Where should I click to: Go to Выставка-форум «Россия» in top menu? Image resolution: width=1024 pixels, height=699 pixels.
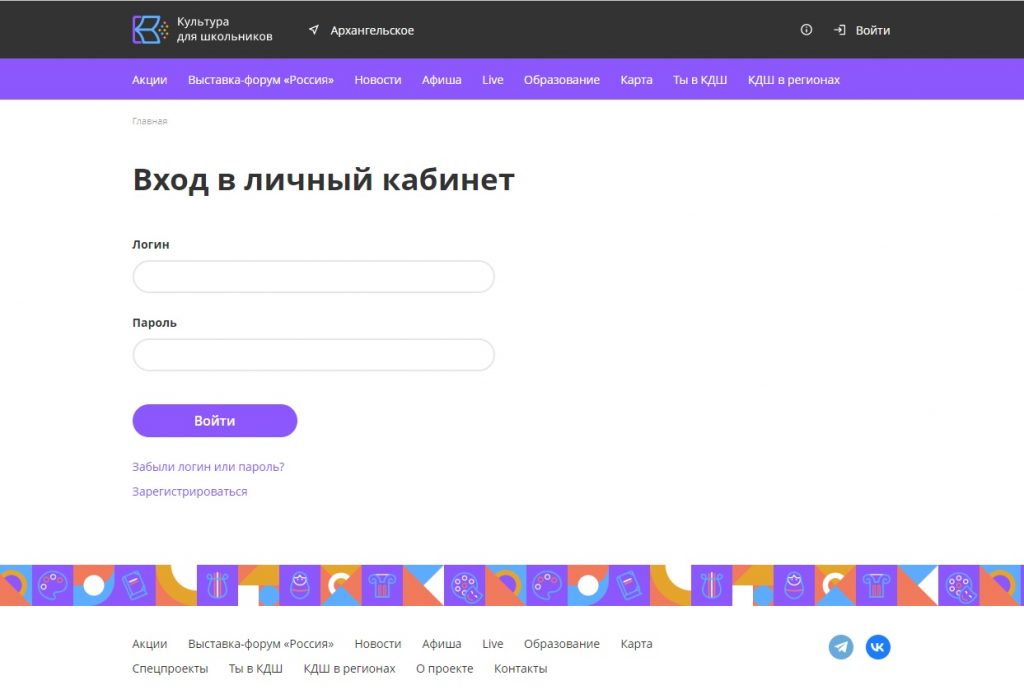click(260, 80)
